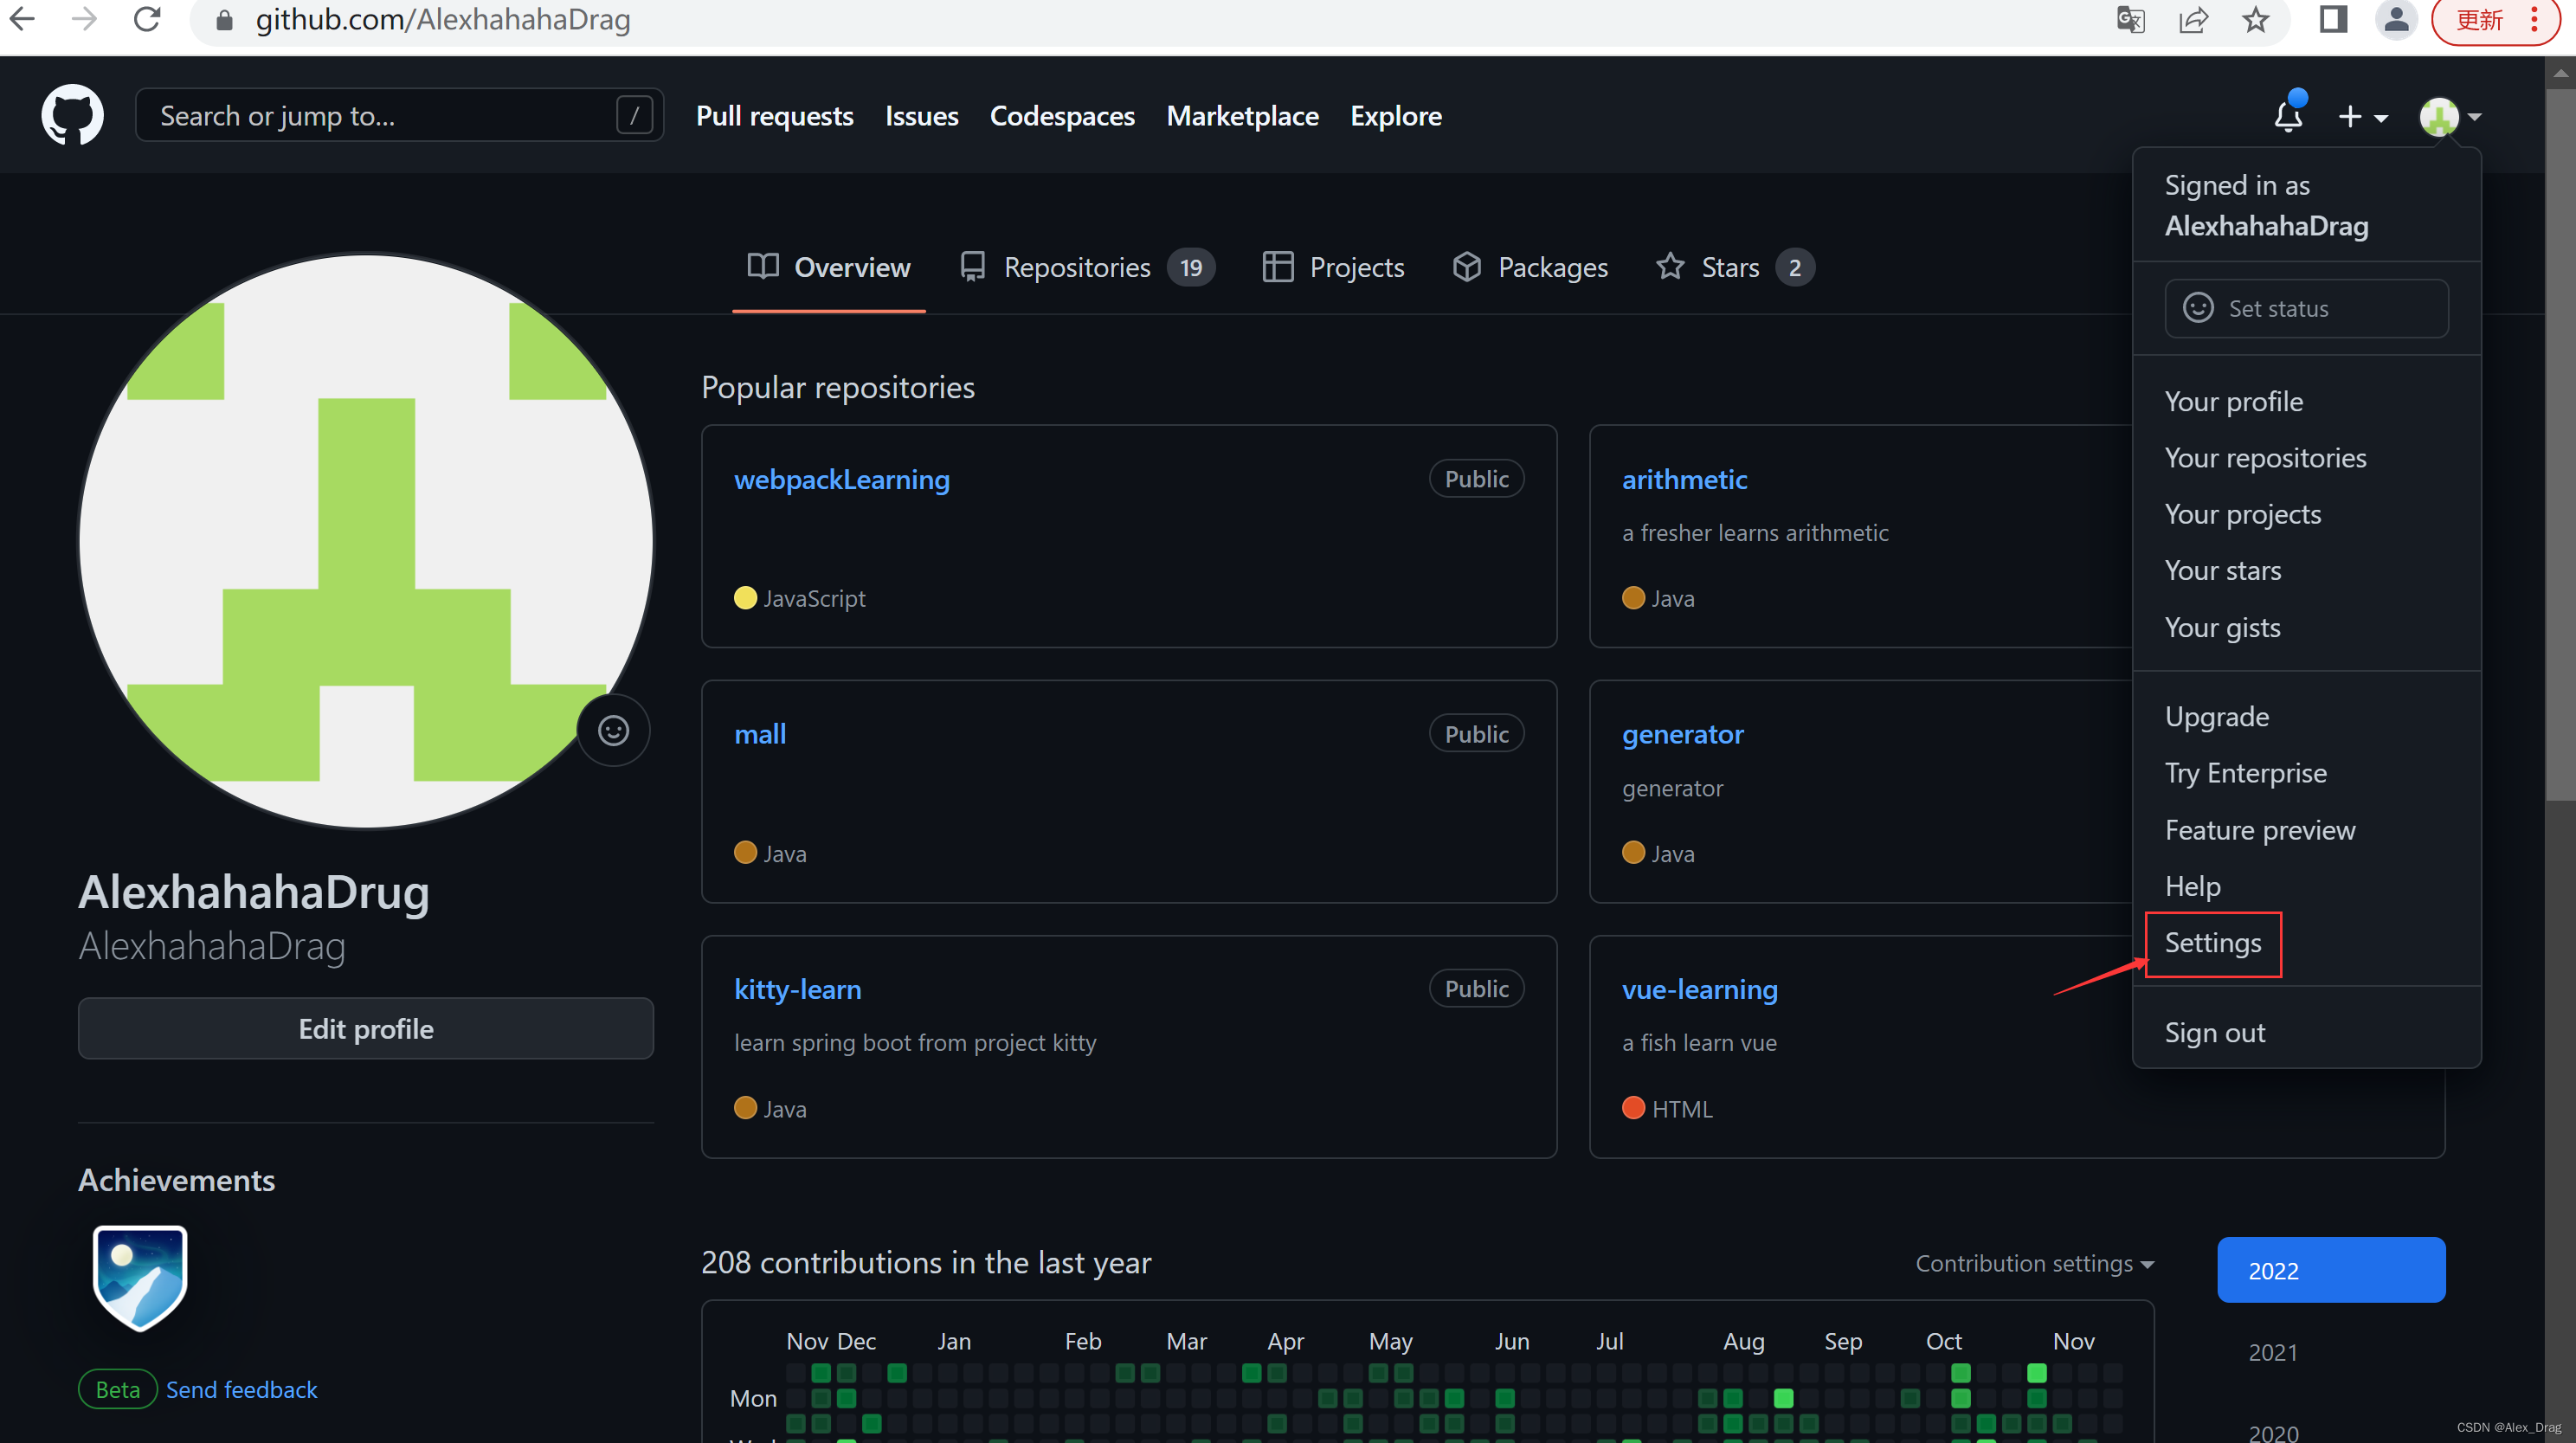
Task: Click the browser three-dot menu
Action: click(x=2534, y=20)
